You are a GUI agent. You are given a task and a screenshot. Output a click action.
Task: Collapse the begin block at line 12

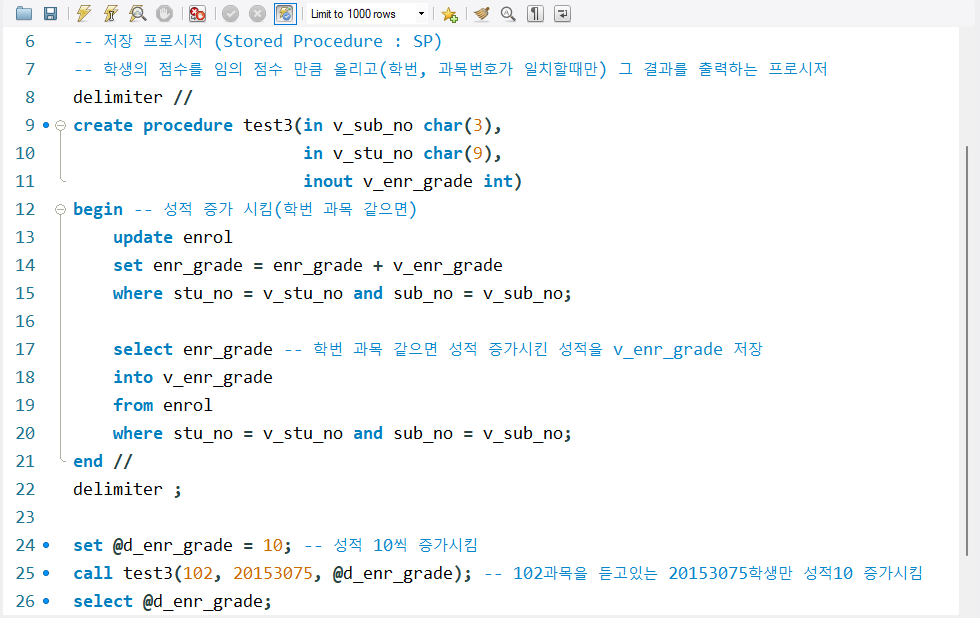61,209
